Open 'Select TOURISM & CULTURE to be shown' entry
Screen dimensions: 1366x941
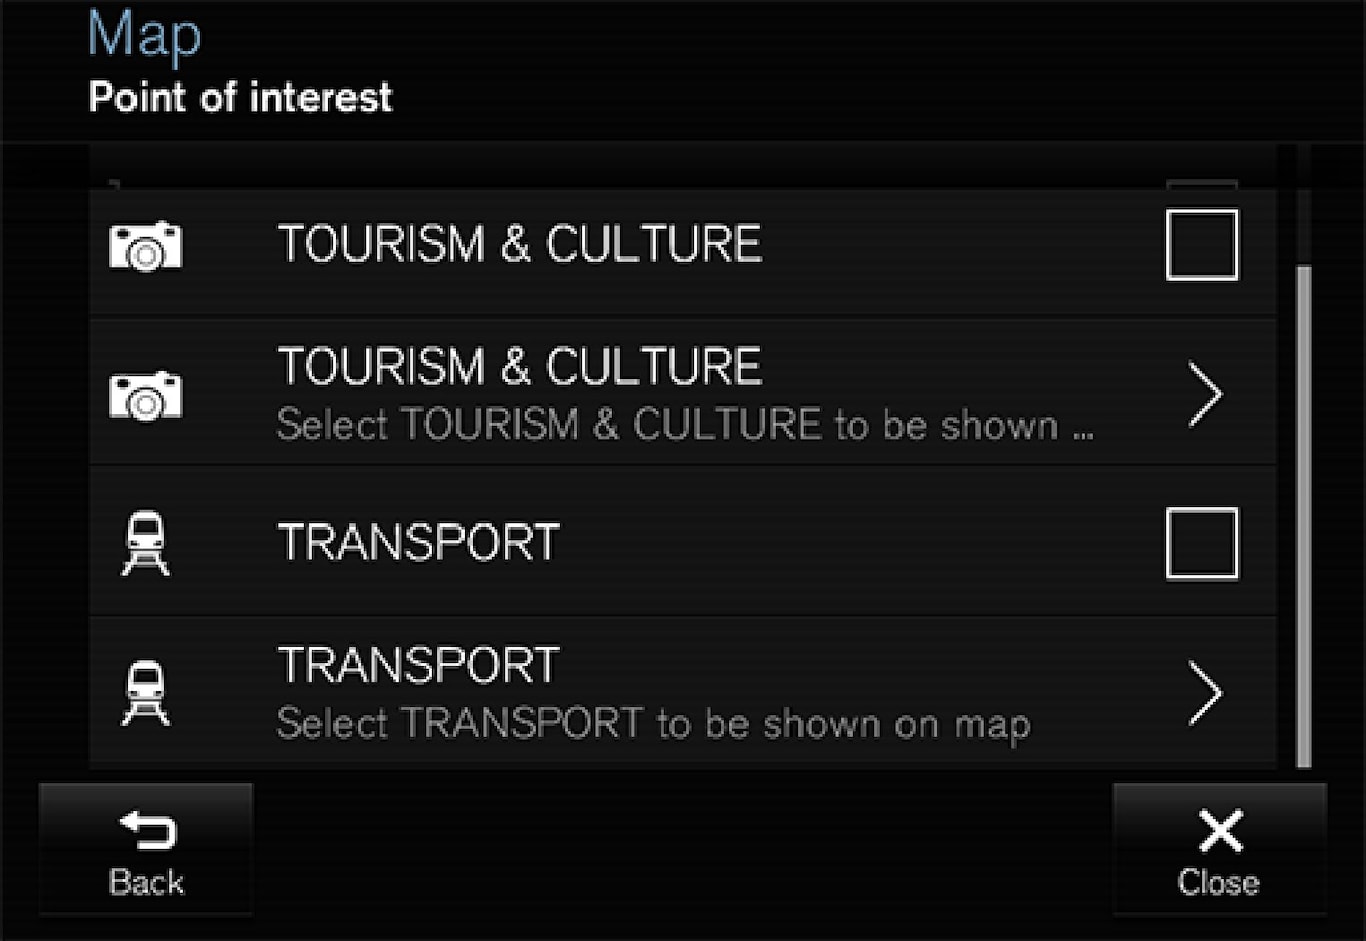click(684, 426)
